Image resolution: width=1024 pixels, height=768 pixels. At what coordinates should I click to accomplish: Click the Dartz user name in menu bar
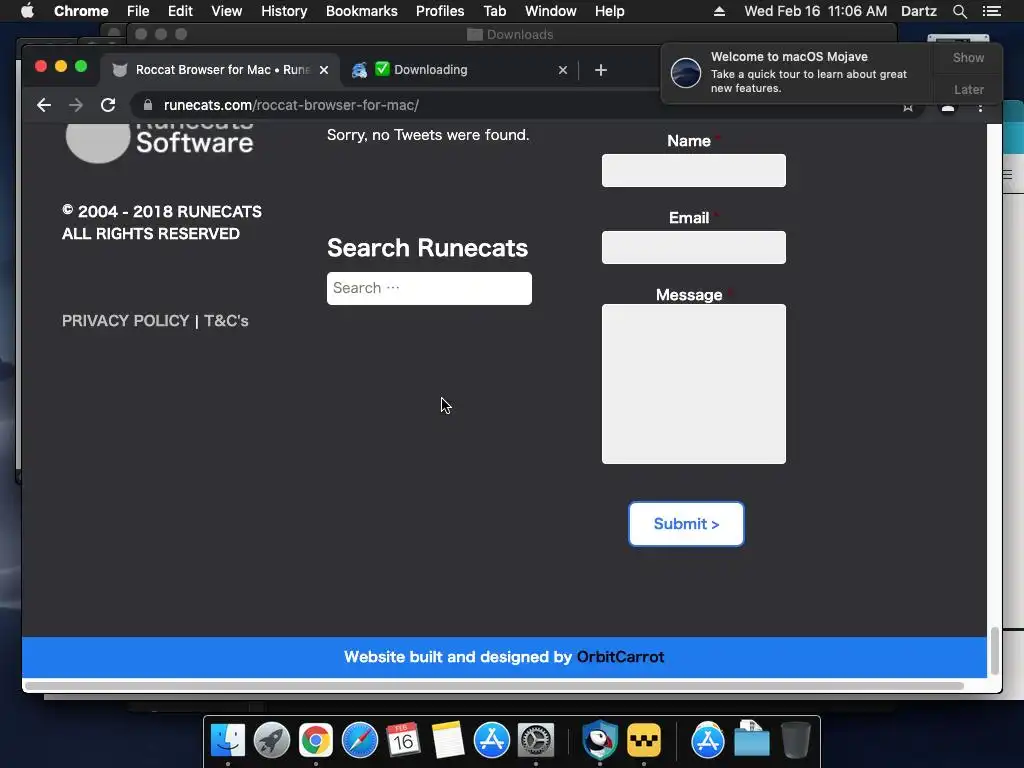pos(918,11)
